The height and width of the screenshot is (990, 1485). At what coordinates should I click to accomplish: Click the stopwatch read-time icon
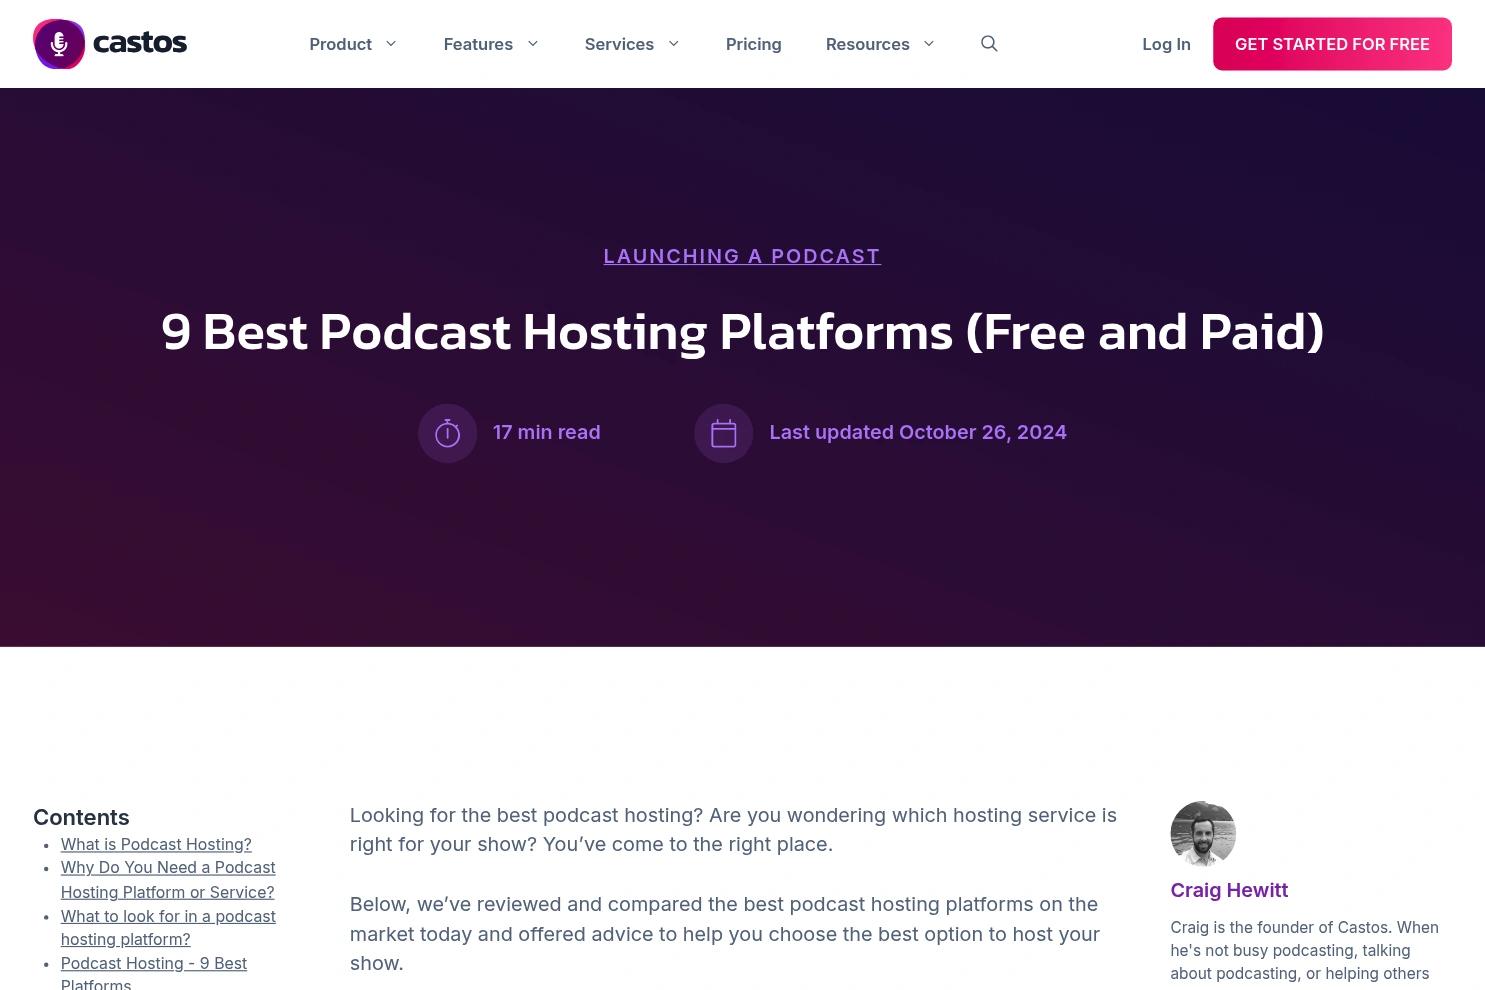[x=447, y=433]
